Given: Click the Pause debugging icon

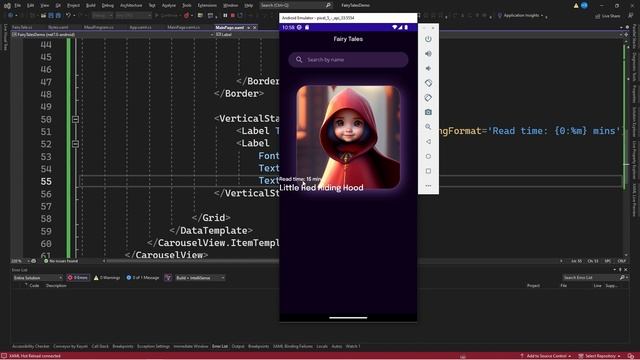Looking at the screenshot, I should (225, 16).
